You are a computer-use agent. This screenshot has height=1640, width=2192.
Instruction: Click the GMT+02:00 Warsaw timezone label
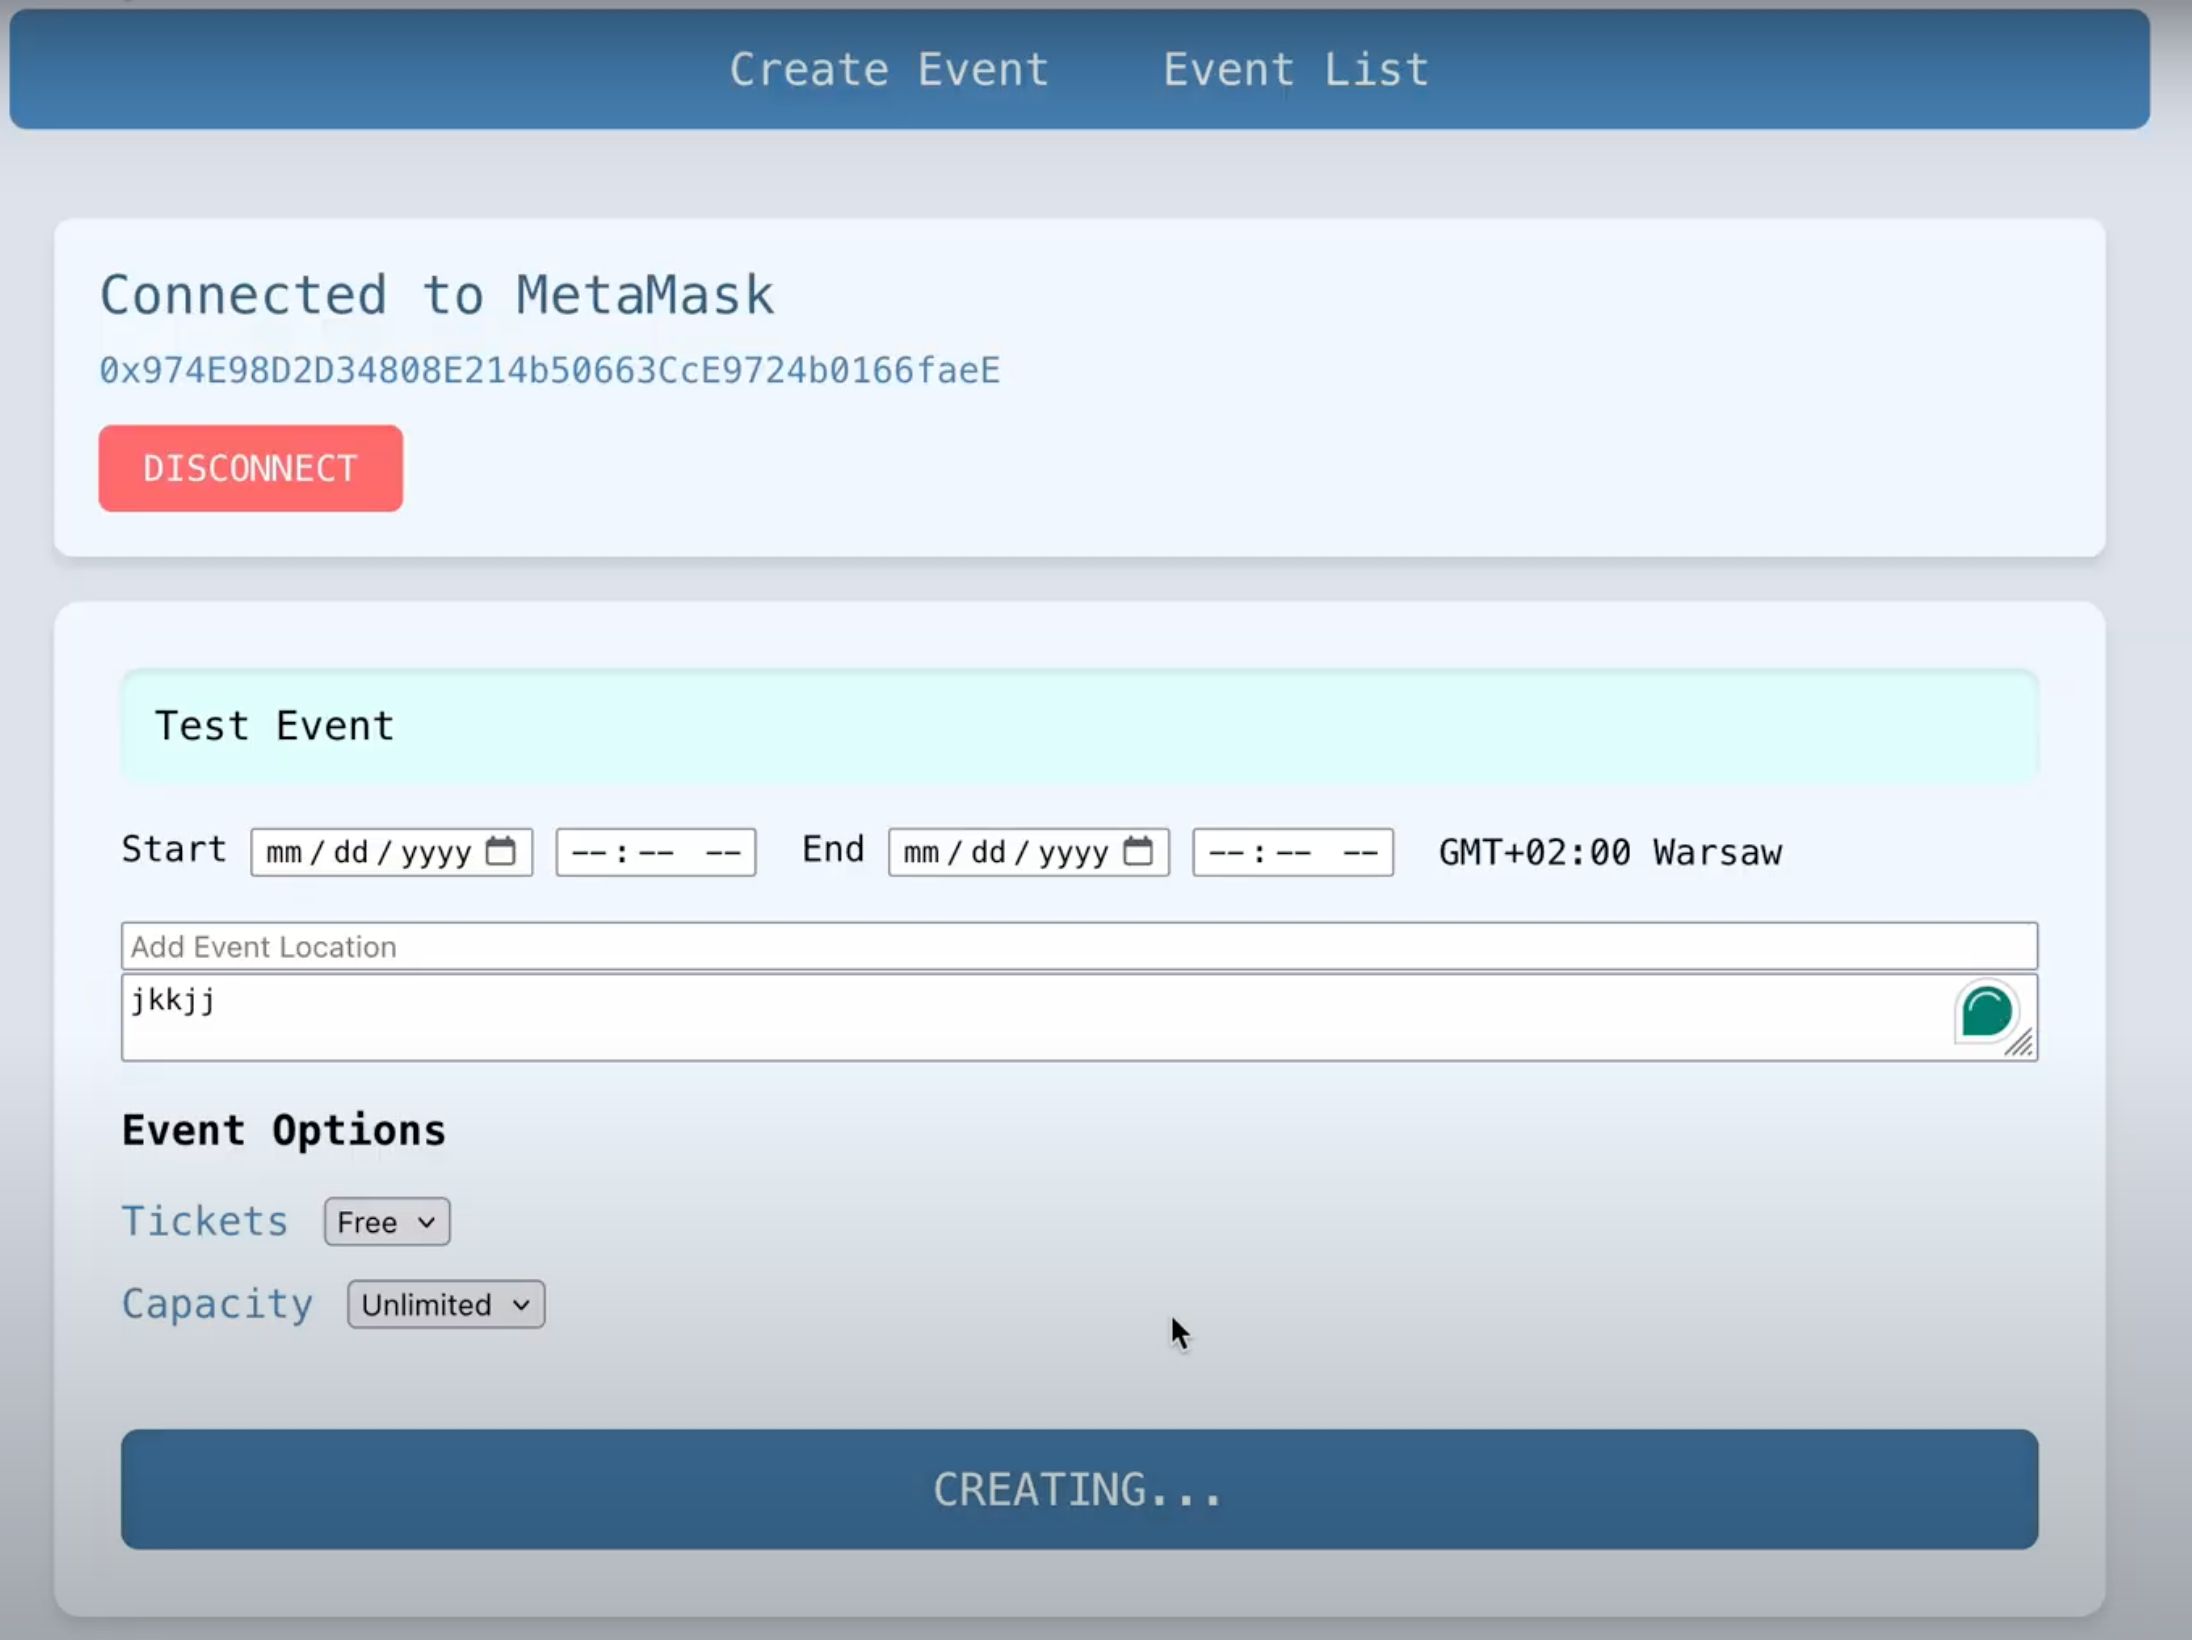point(1610,852)
